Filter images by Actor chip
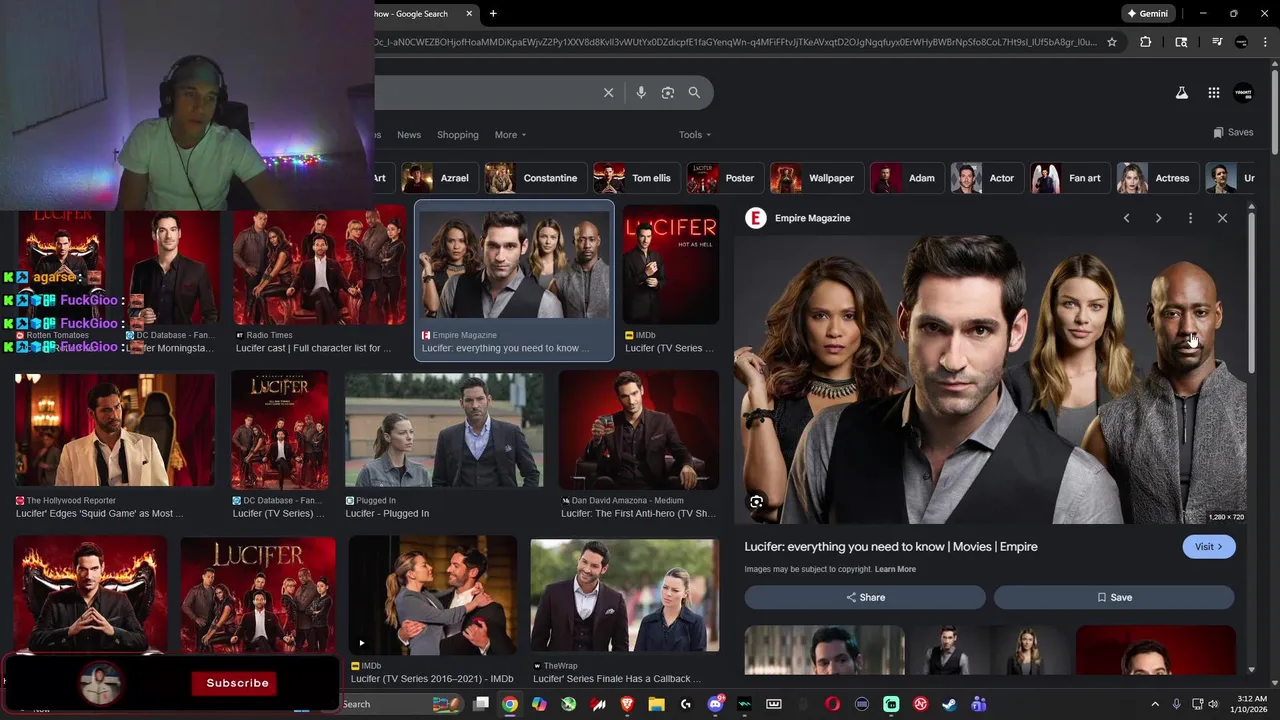 pyautogui.click(x=986, y=178)
